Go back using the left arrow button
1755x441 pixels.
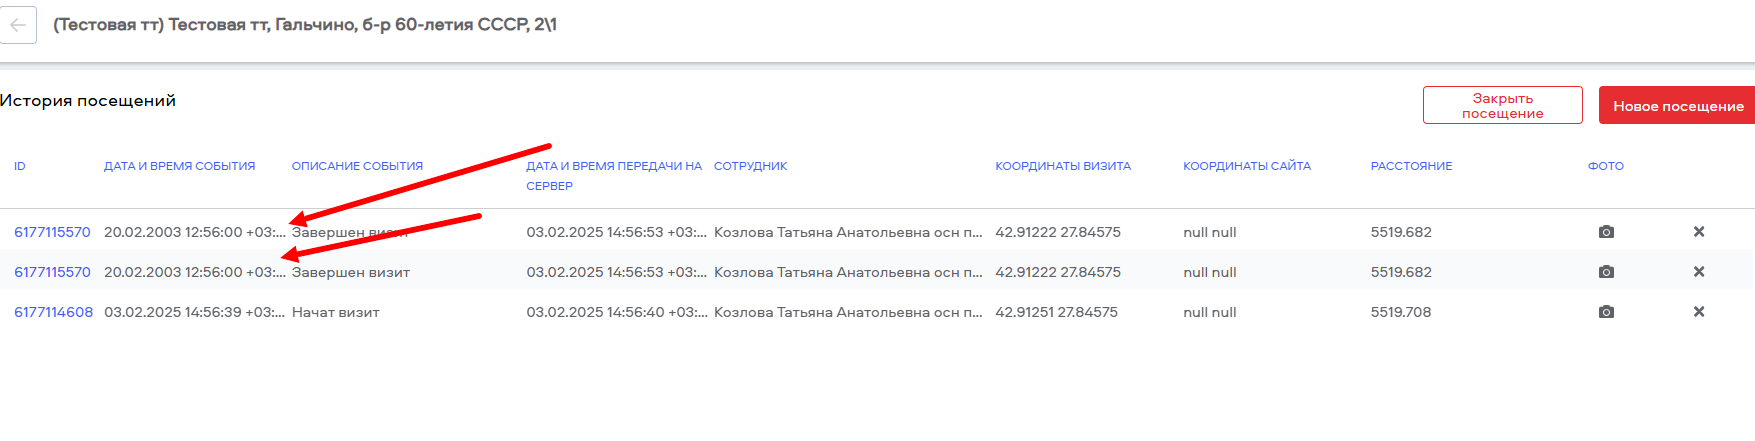pyautogui.click(x=18, y=25)
